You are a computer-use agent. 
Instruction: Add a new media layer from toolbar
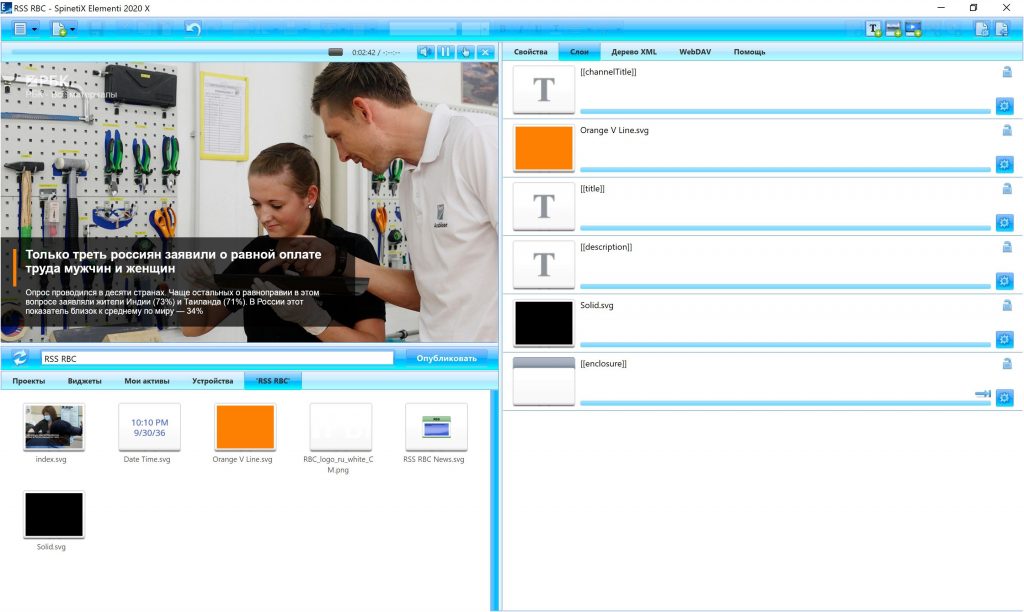(913, 29)
